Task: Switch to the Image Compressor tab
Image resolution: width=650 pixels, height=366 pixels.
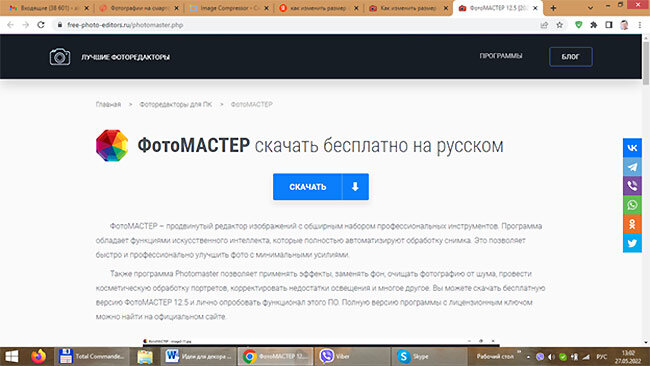Action: tap(229, 8)
